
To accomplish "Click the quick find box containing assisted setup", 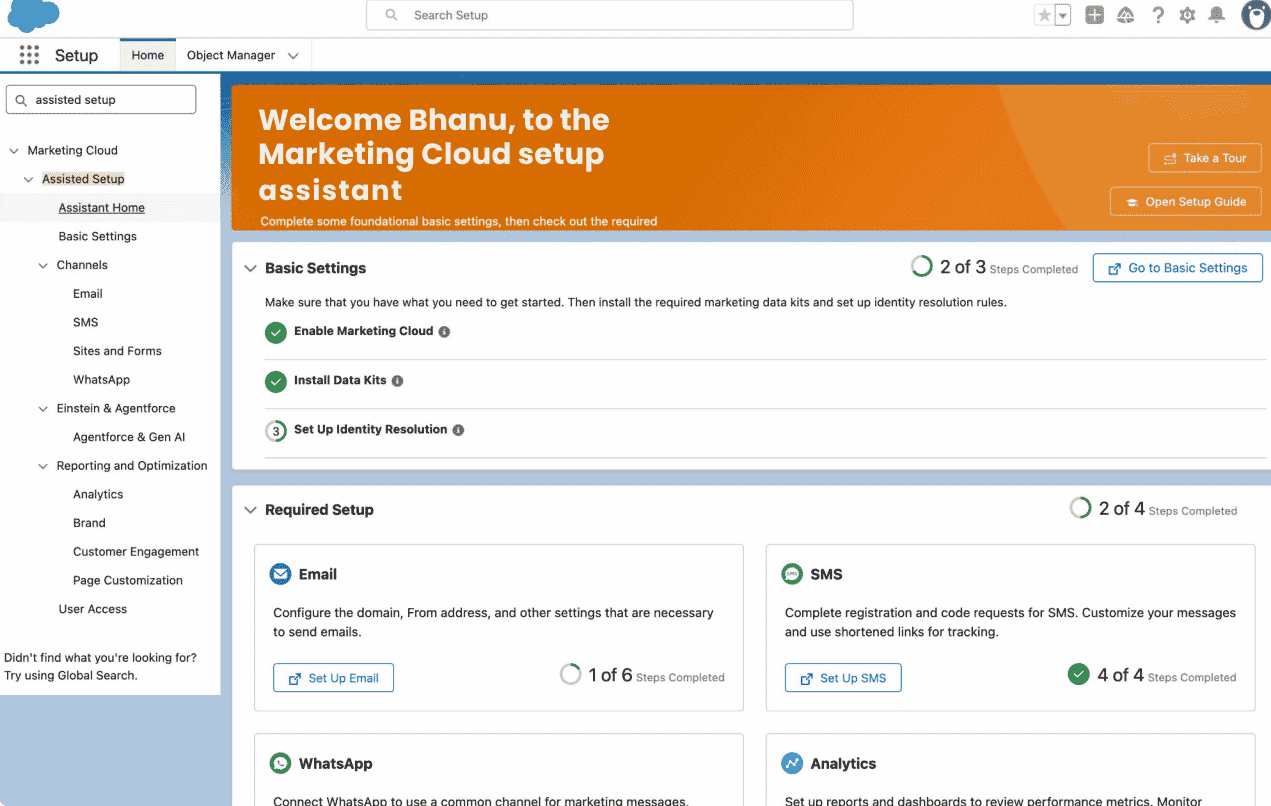I will (x=101, y=100).
